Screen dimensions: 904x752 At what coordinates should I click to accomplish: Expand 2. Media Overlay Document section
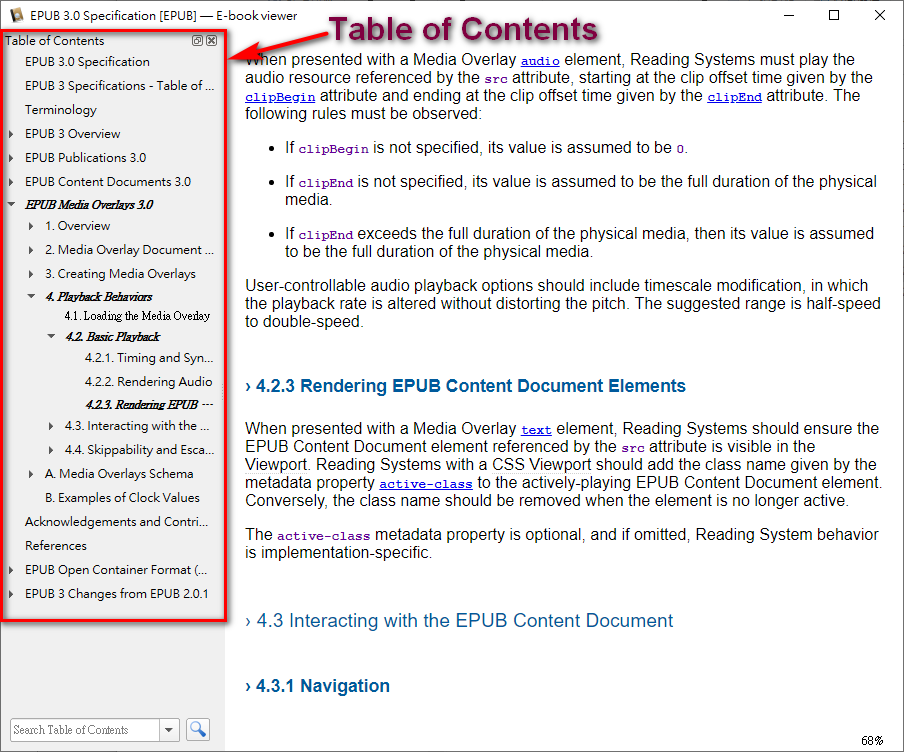point(31,250)
